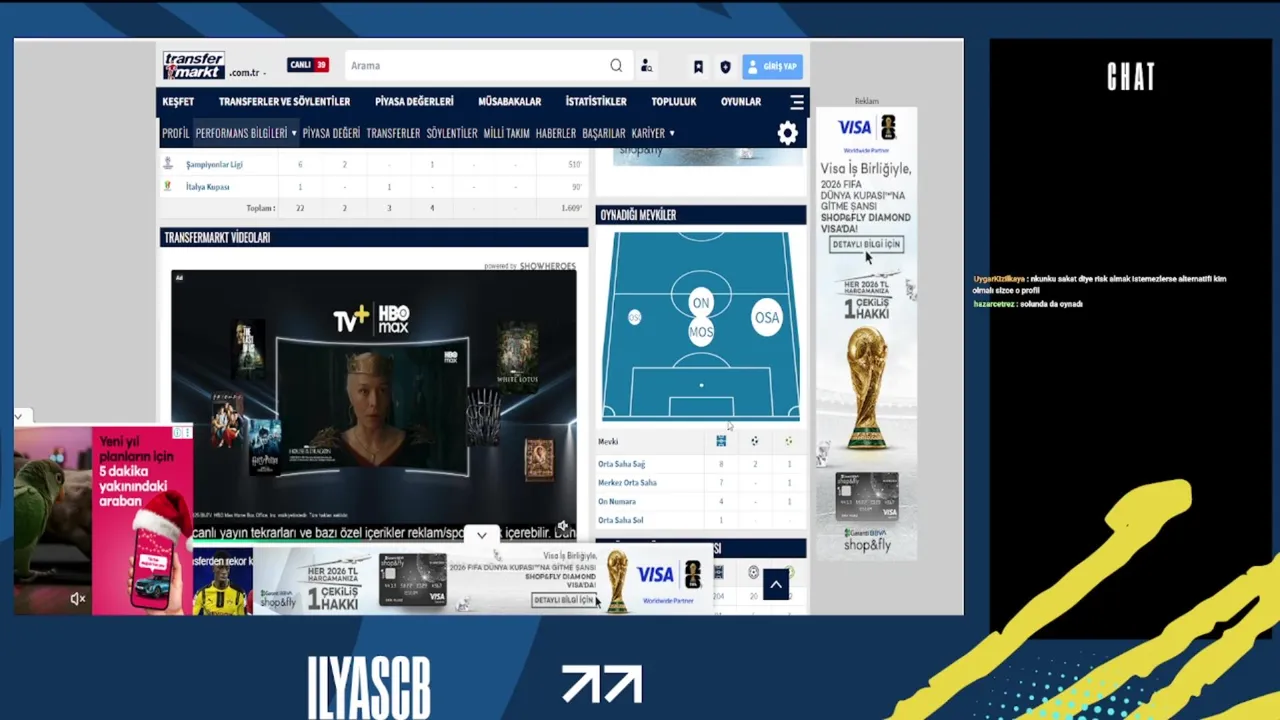The width and height of the screenshot is (1280, 720).
Task: Open the On Numara position link
Action: 617,502
